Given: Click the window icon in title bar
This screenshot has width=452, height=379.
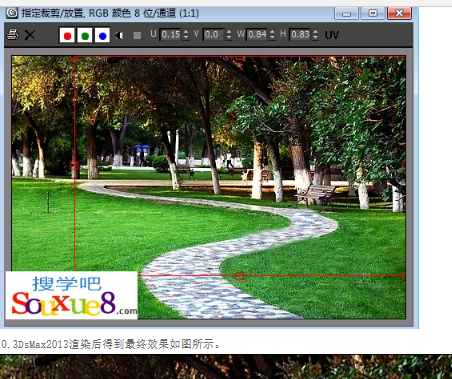Looking at the screenshot, I should click(x=12, y=13).
